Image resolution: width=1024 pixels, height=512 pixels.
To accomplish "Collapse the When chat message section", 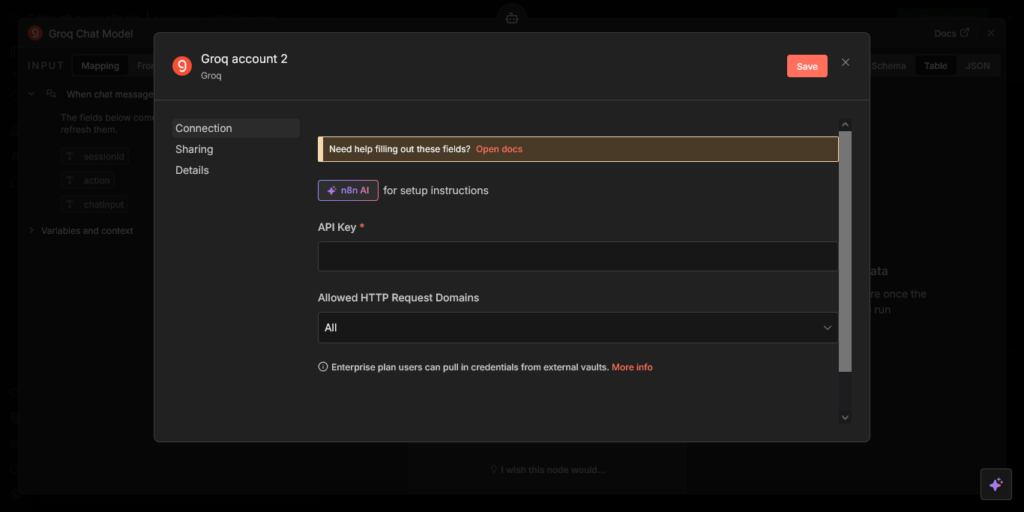I will pyautogui.click(x=31, y=94).
